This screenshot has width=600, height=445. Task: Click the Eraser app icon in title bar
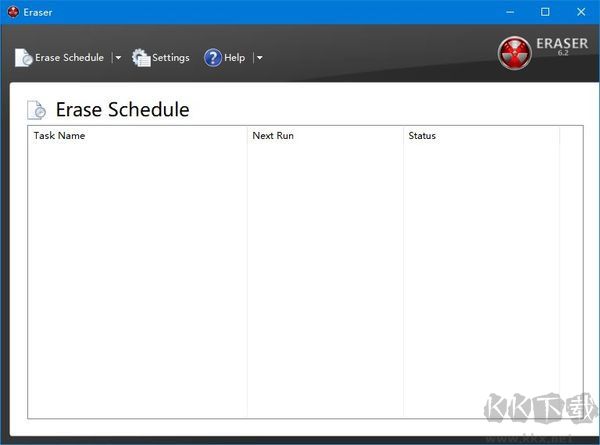tap(13, 12)
